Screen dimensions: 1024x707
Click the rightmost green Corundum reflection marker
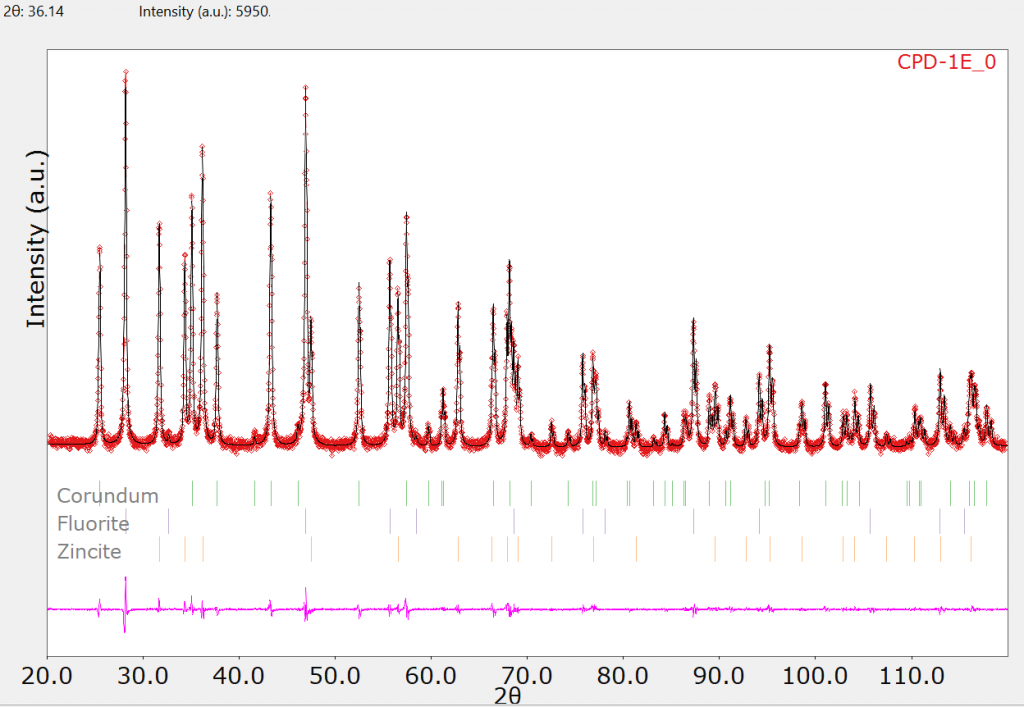point(986,493)
